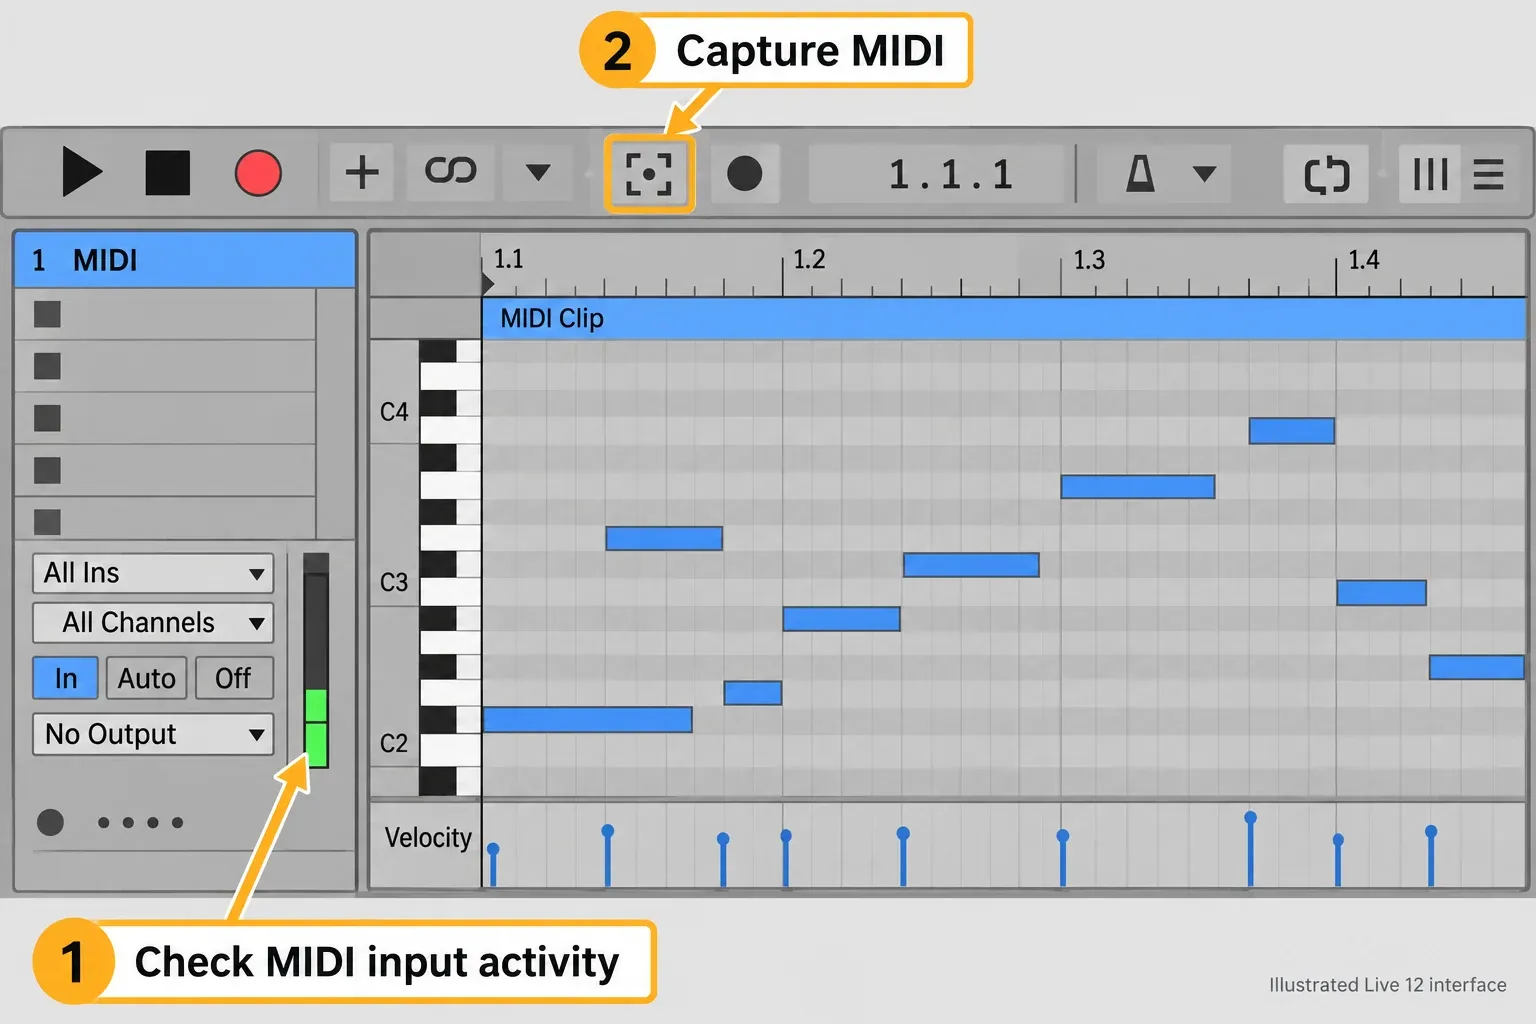Click the third clip slot stop button
Viewport: 1536px width, 1024px height.
(47, 418)
